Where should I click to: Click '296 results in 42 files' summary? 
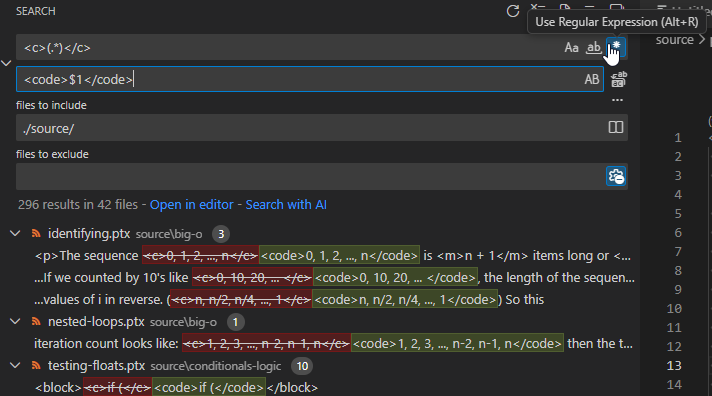click(x=78, y=205)
